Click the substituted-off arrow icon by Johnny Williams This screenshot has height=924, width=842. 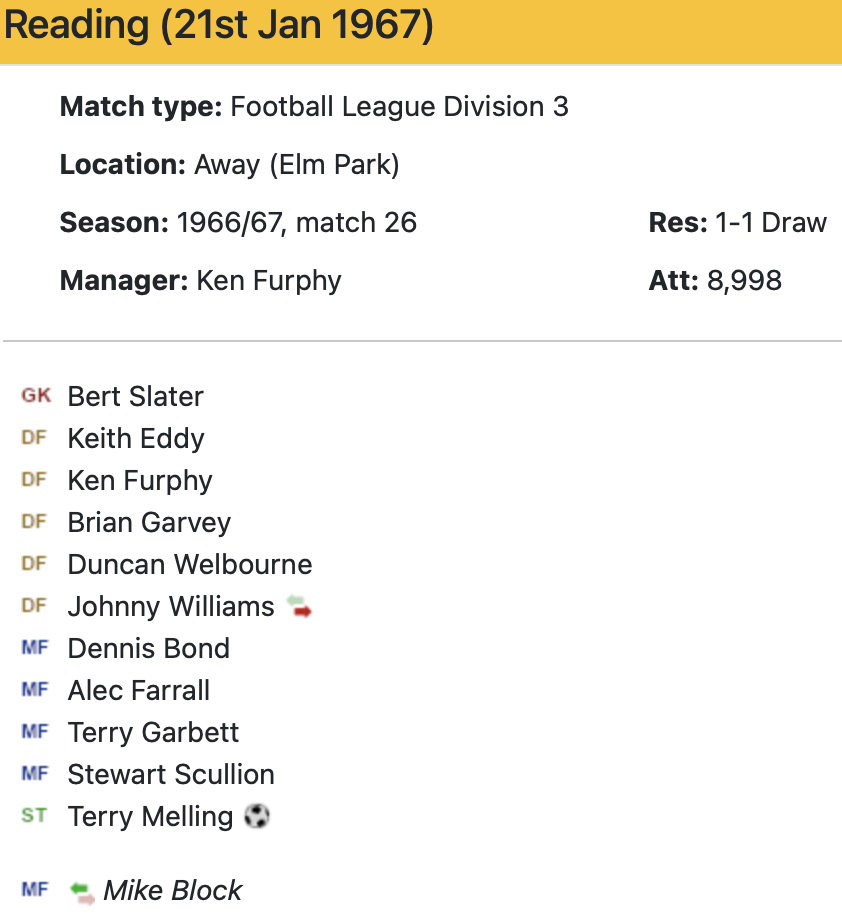299,606
